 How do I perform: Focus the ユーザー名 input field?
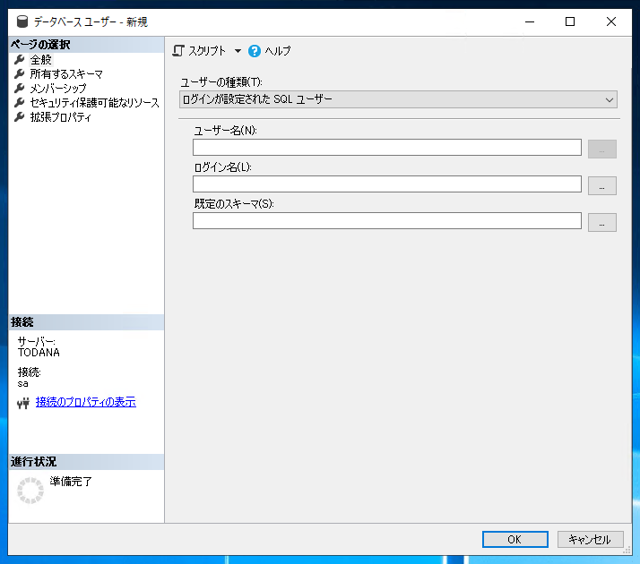pos(387,147)
